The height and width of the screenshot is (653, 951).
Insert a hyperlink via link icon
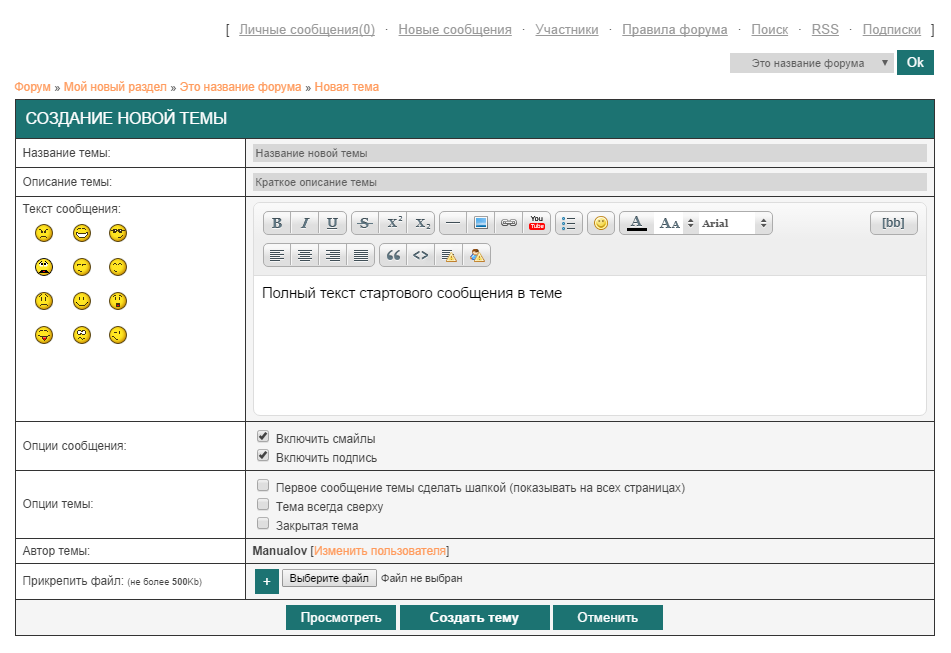pos(509,223)
